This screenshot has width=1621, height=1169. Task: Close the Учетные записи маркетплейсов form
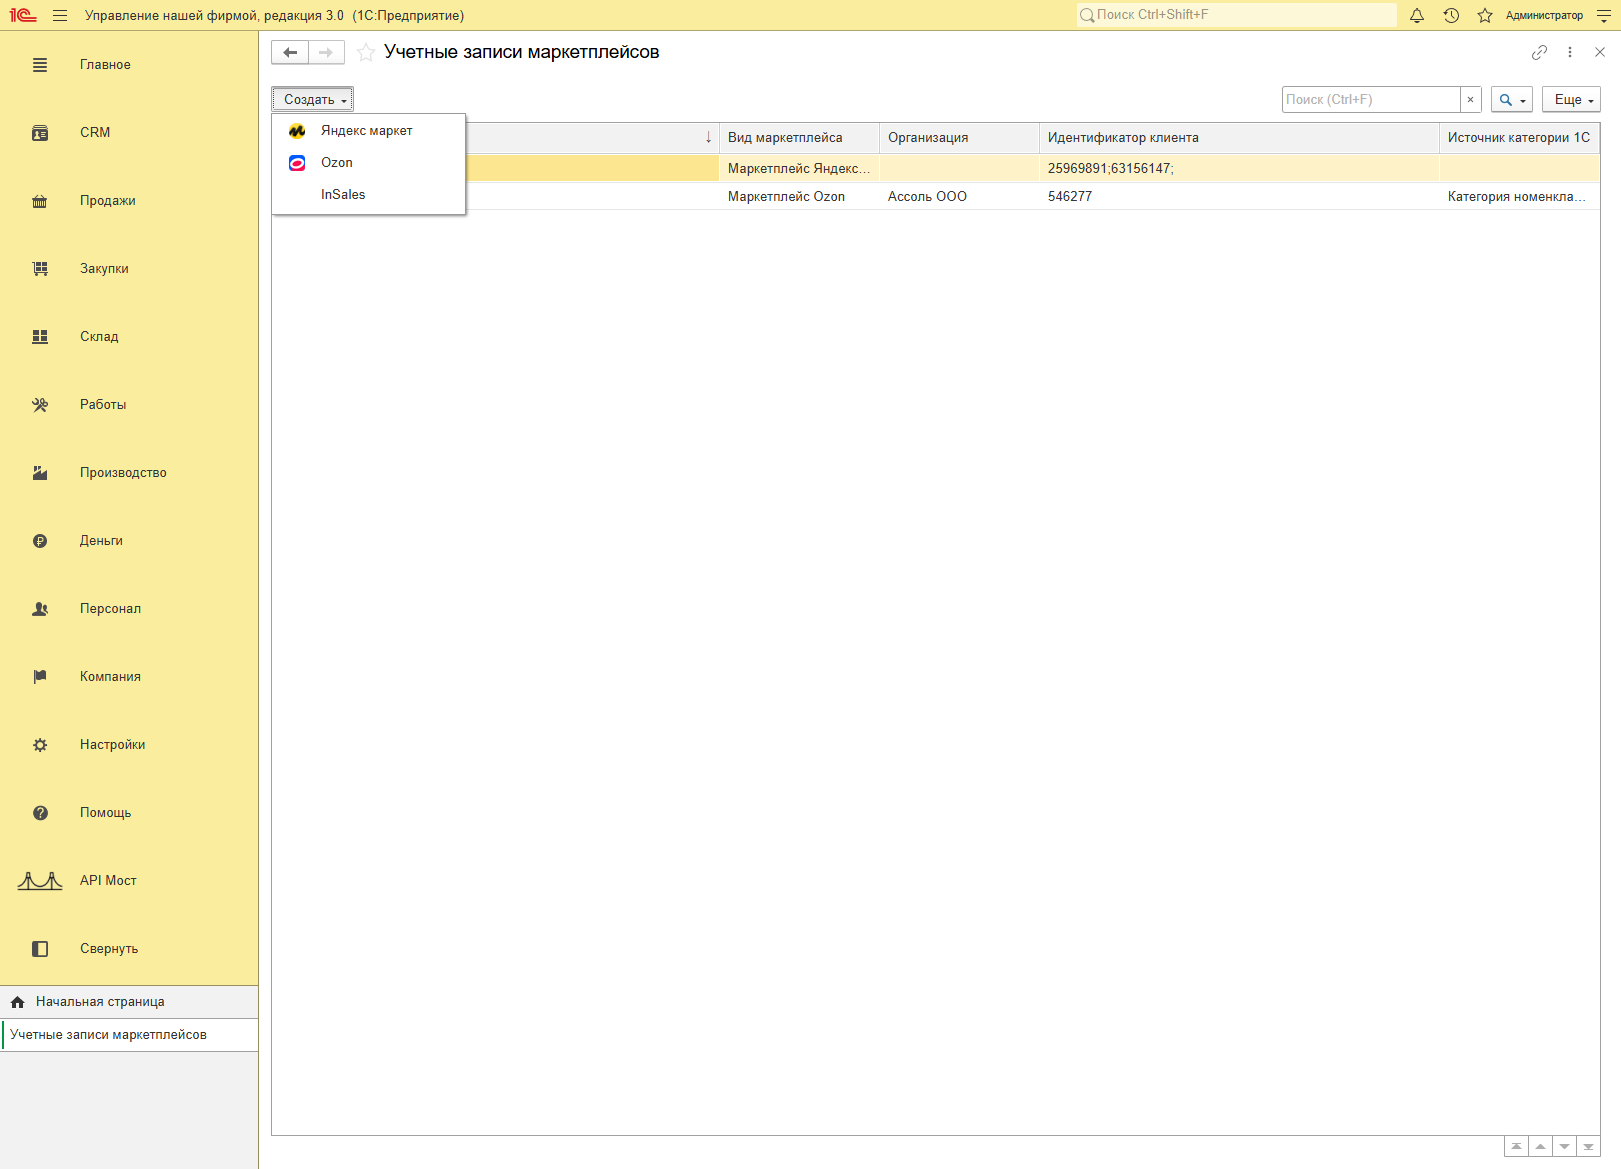tap(1600, 52)
